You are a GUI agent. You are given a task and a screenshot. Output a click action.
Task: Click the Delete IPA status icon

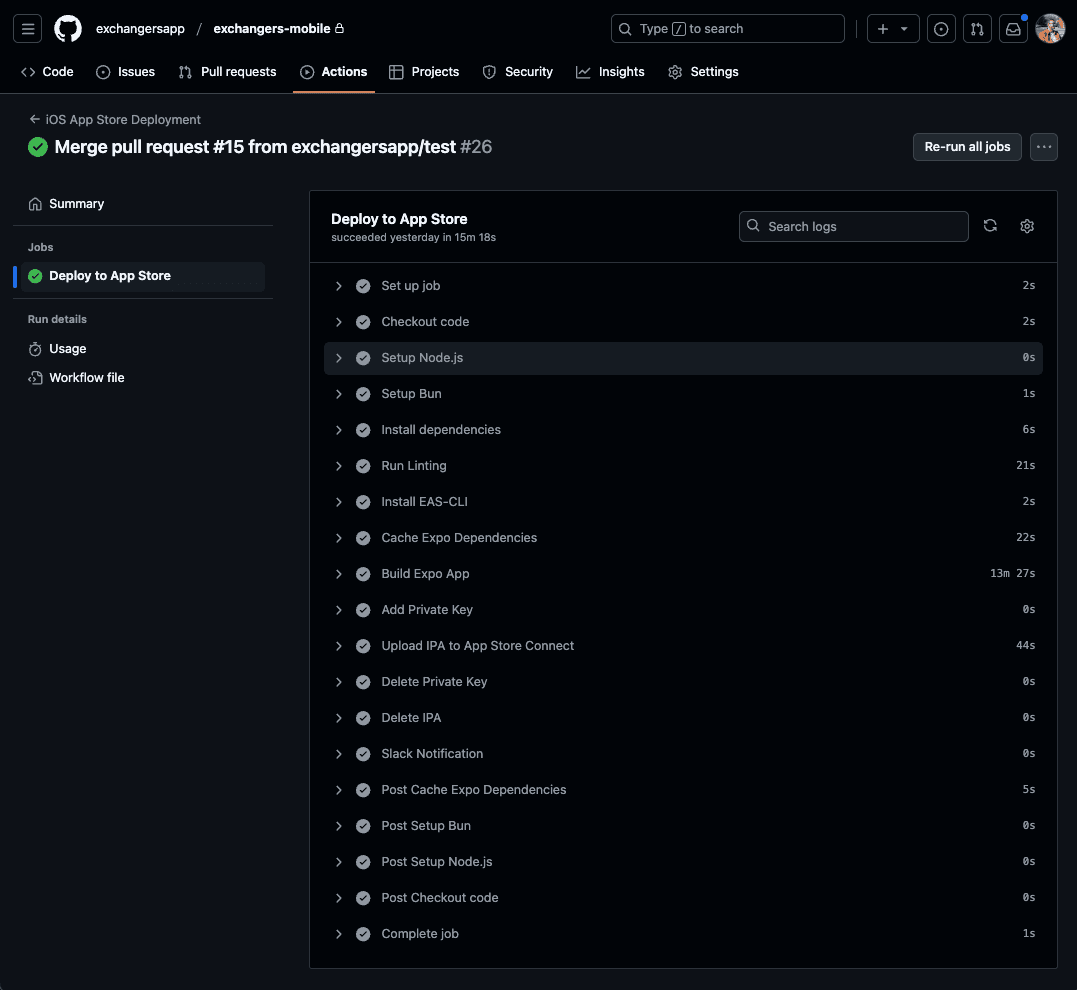(363, 718)
